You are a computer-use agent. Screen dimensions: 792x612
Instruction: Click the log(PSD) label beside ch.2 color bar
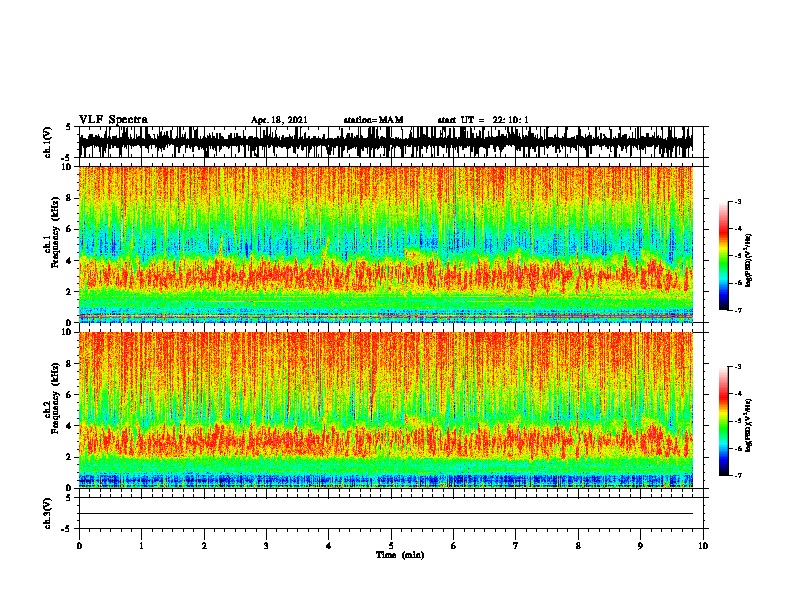[x=749, y=425]
